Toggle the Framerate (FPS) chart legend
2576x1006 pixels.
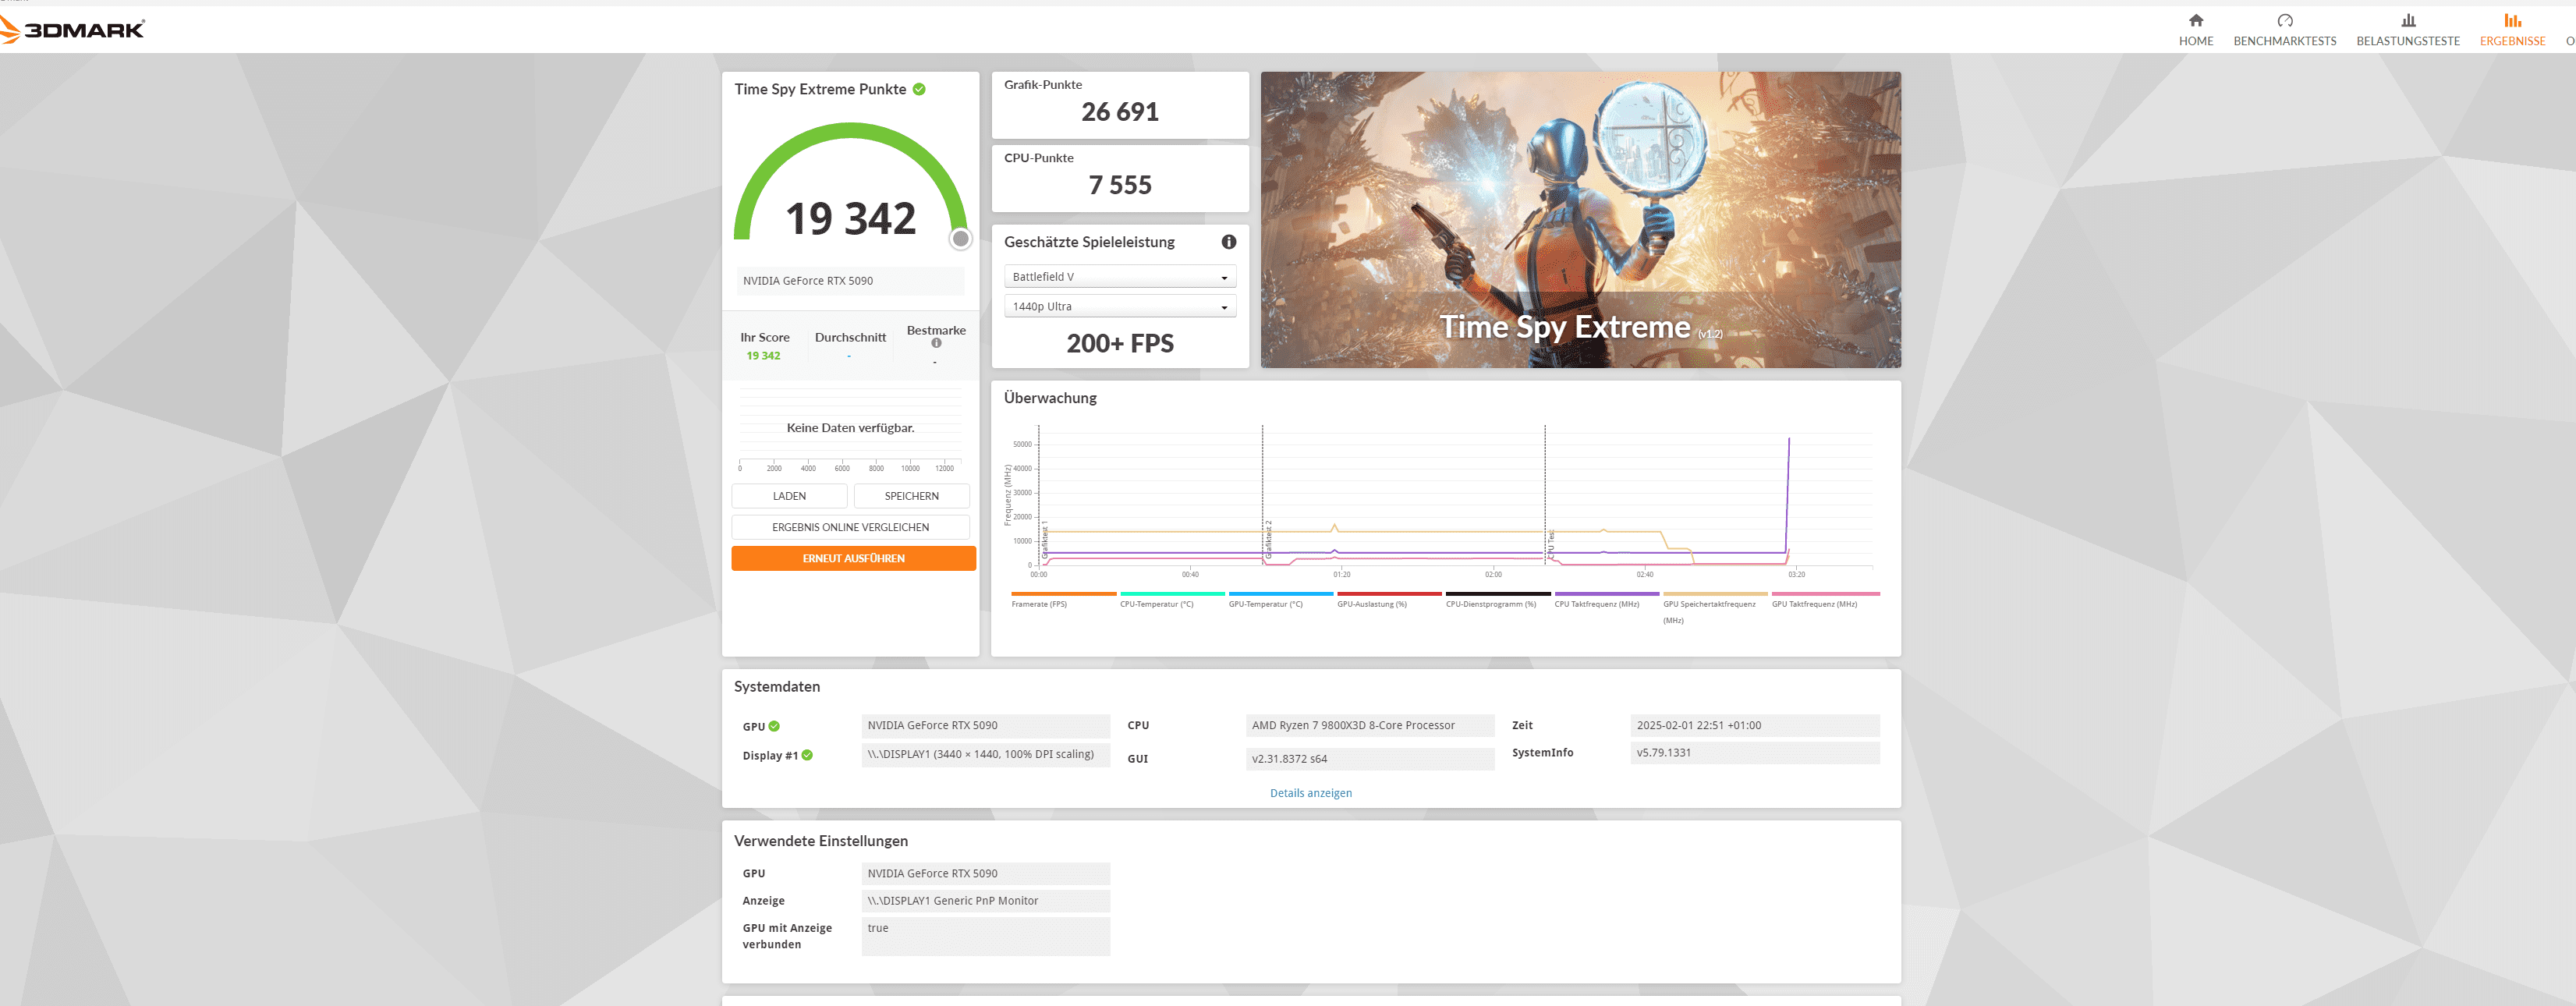click(x=1039, y=604)
